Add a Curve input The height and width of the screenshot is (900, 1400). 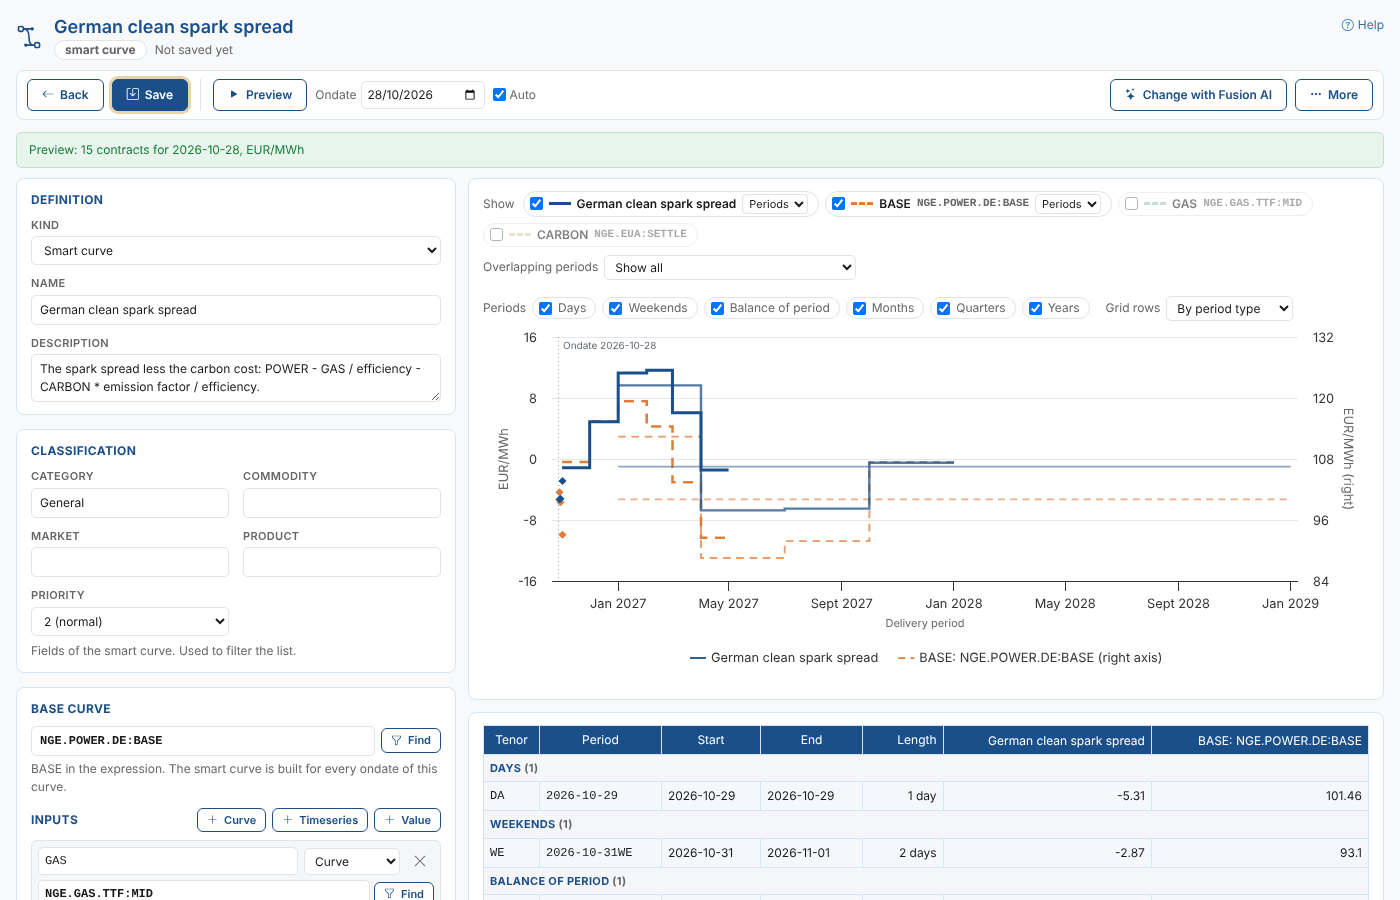pyautogui.click(x=232, y=820)
